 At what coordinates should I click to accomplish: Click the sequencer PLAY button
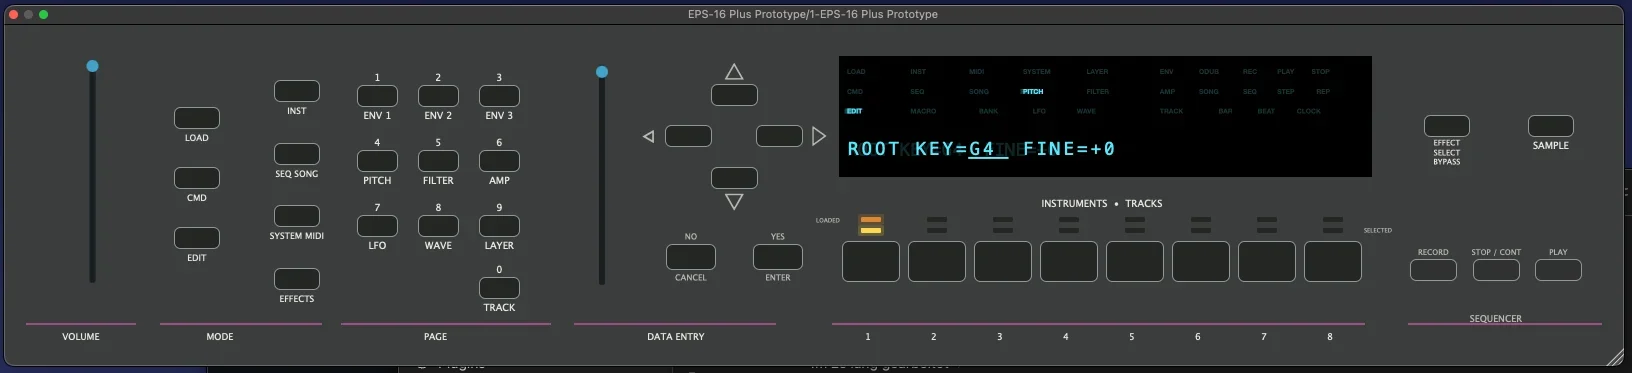click(1558, 270)
